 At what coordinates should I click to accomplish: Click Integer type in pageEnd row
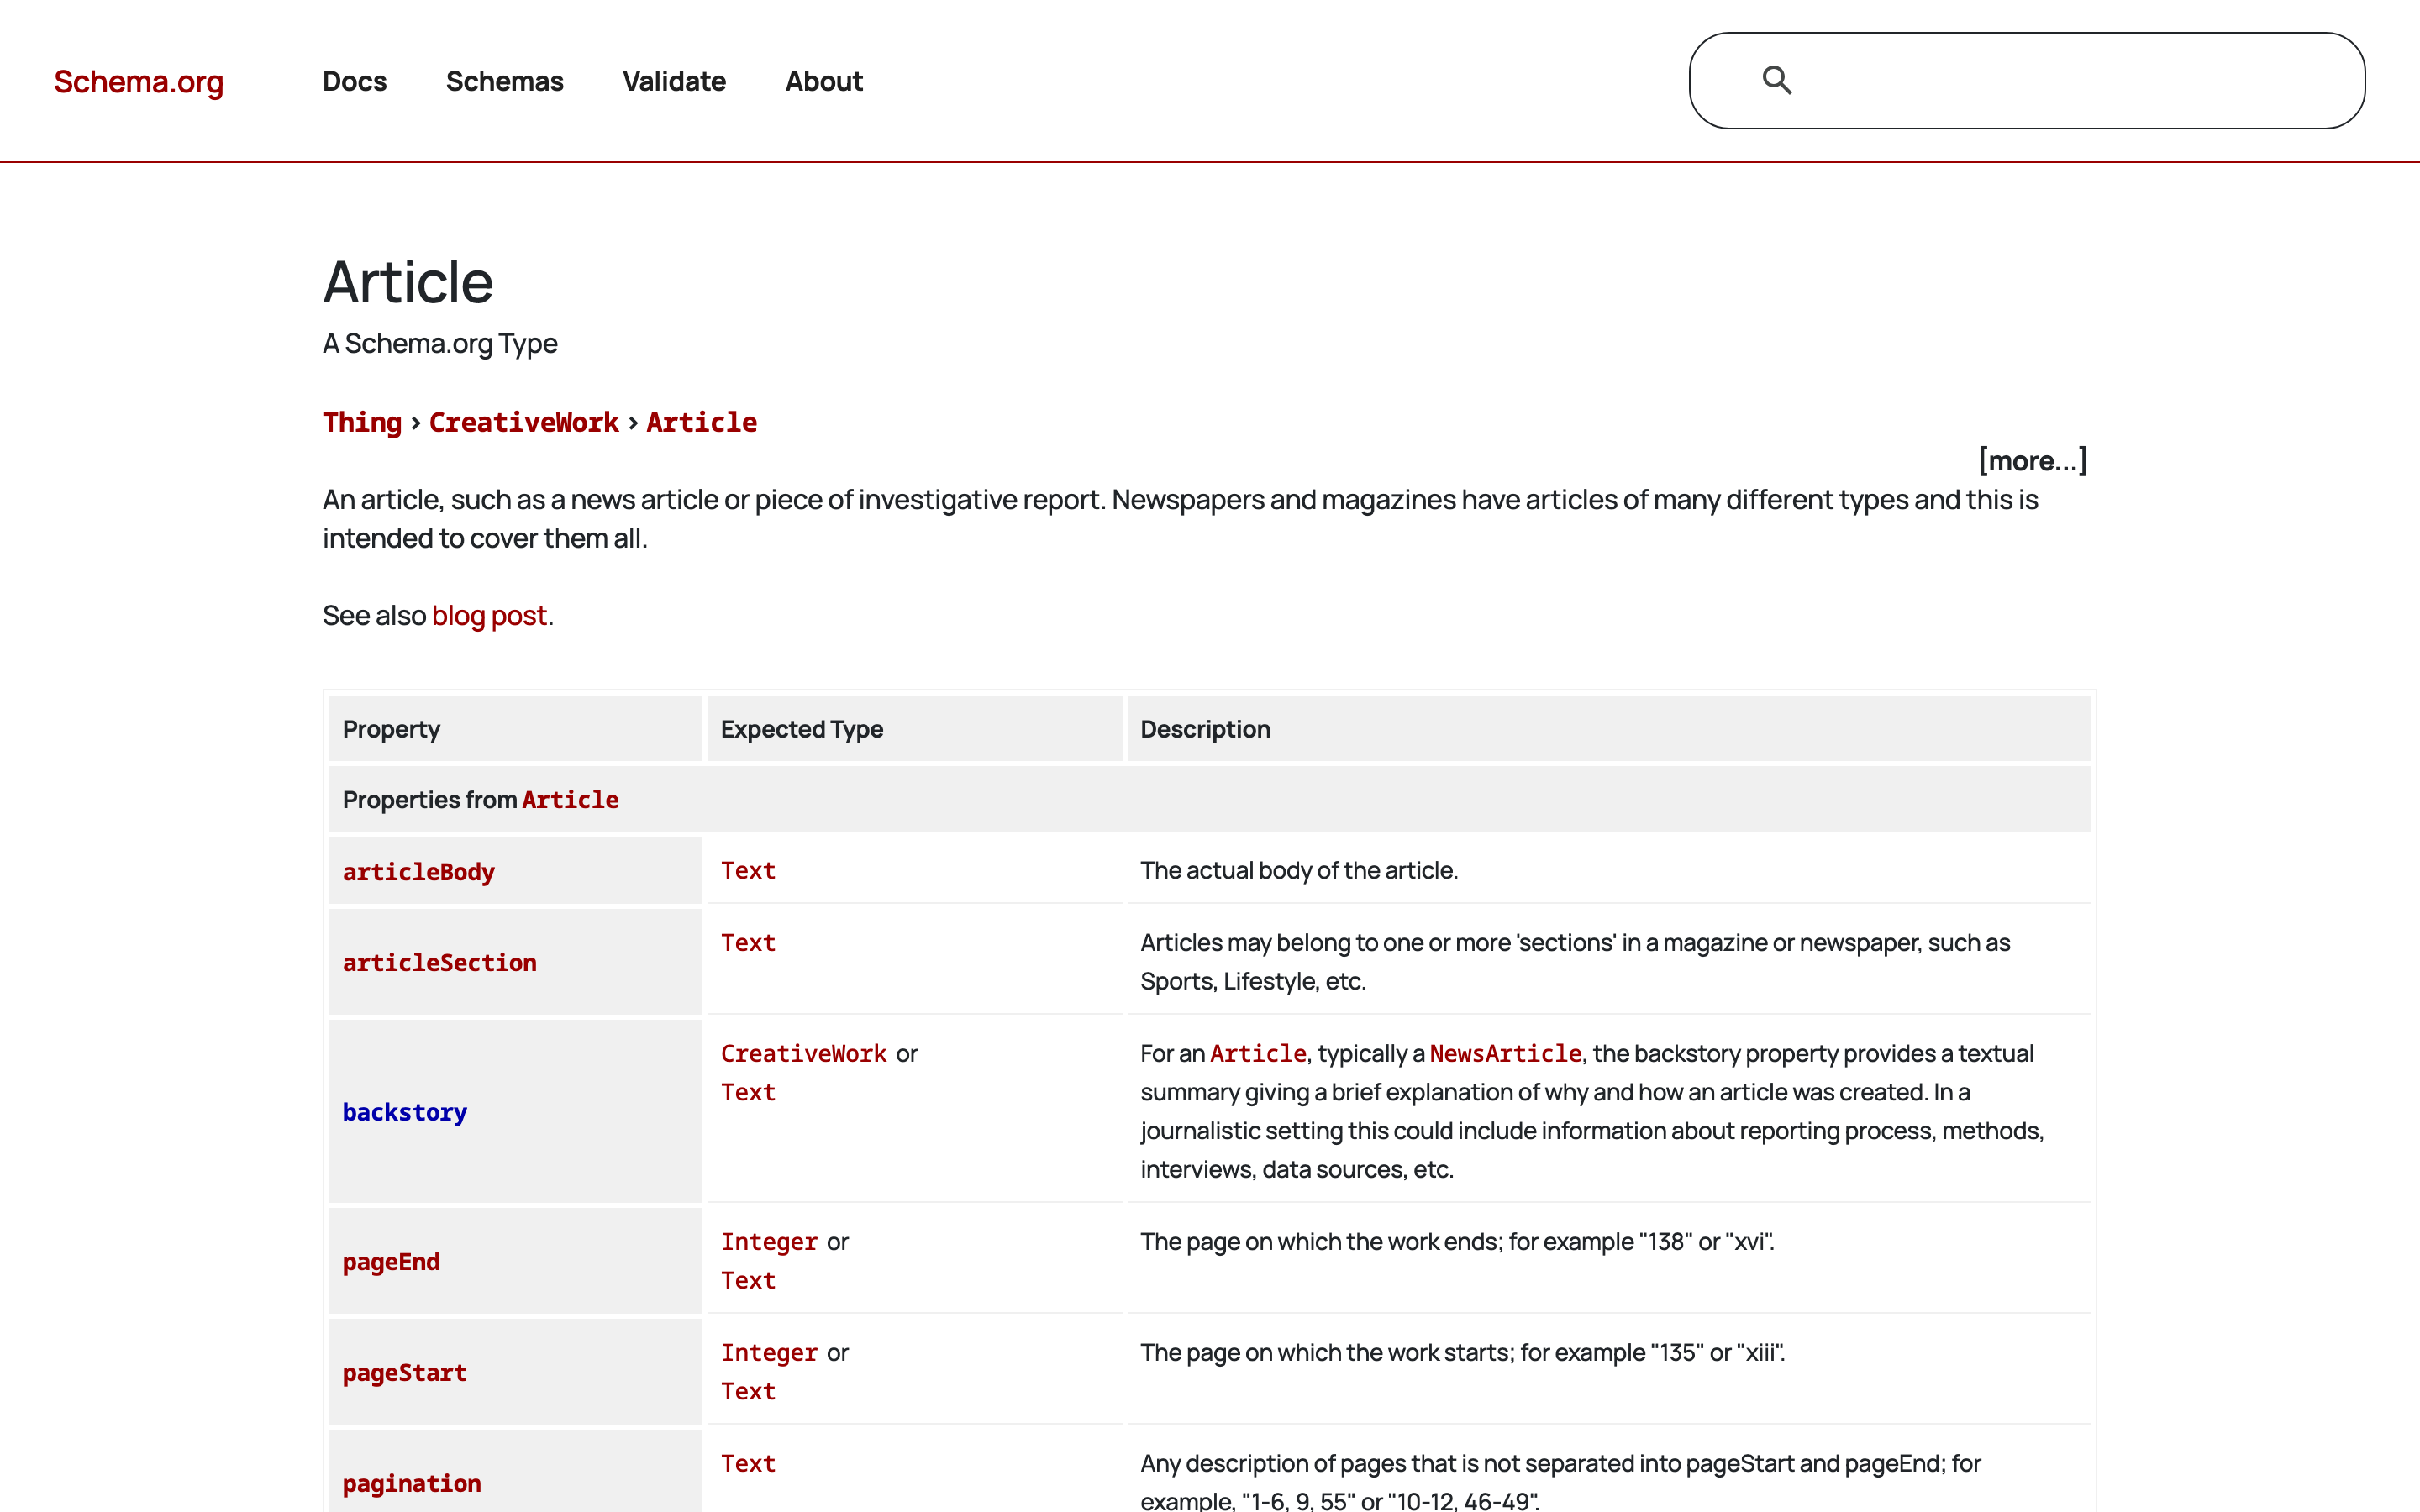[x=769, y=1242]
